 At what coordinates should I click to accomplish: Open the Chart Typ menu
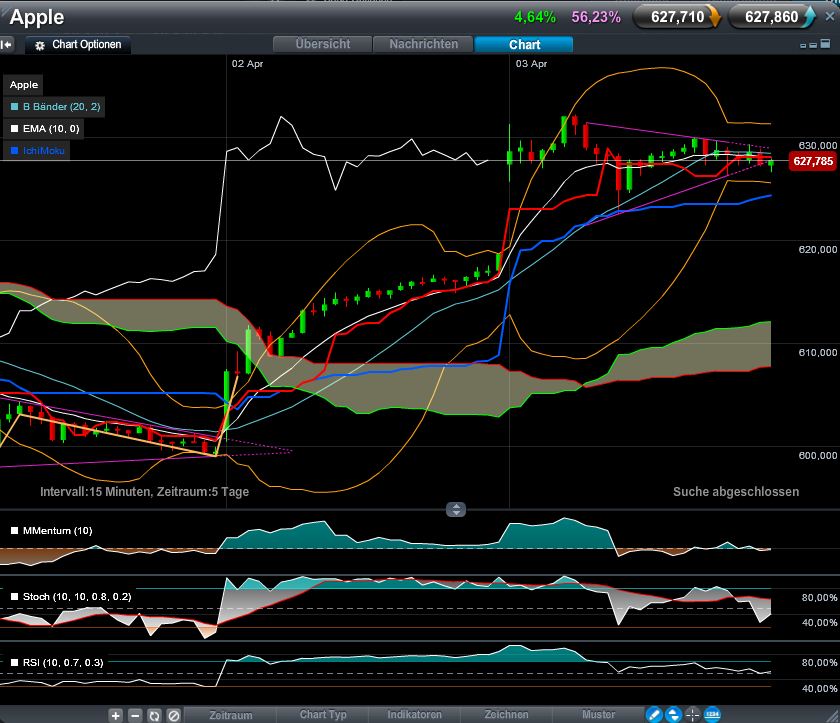323,715
